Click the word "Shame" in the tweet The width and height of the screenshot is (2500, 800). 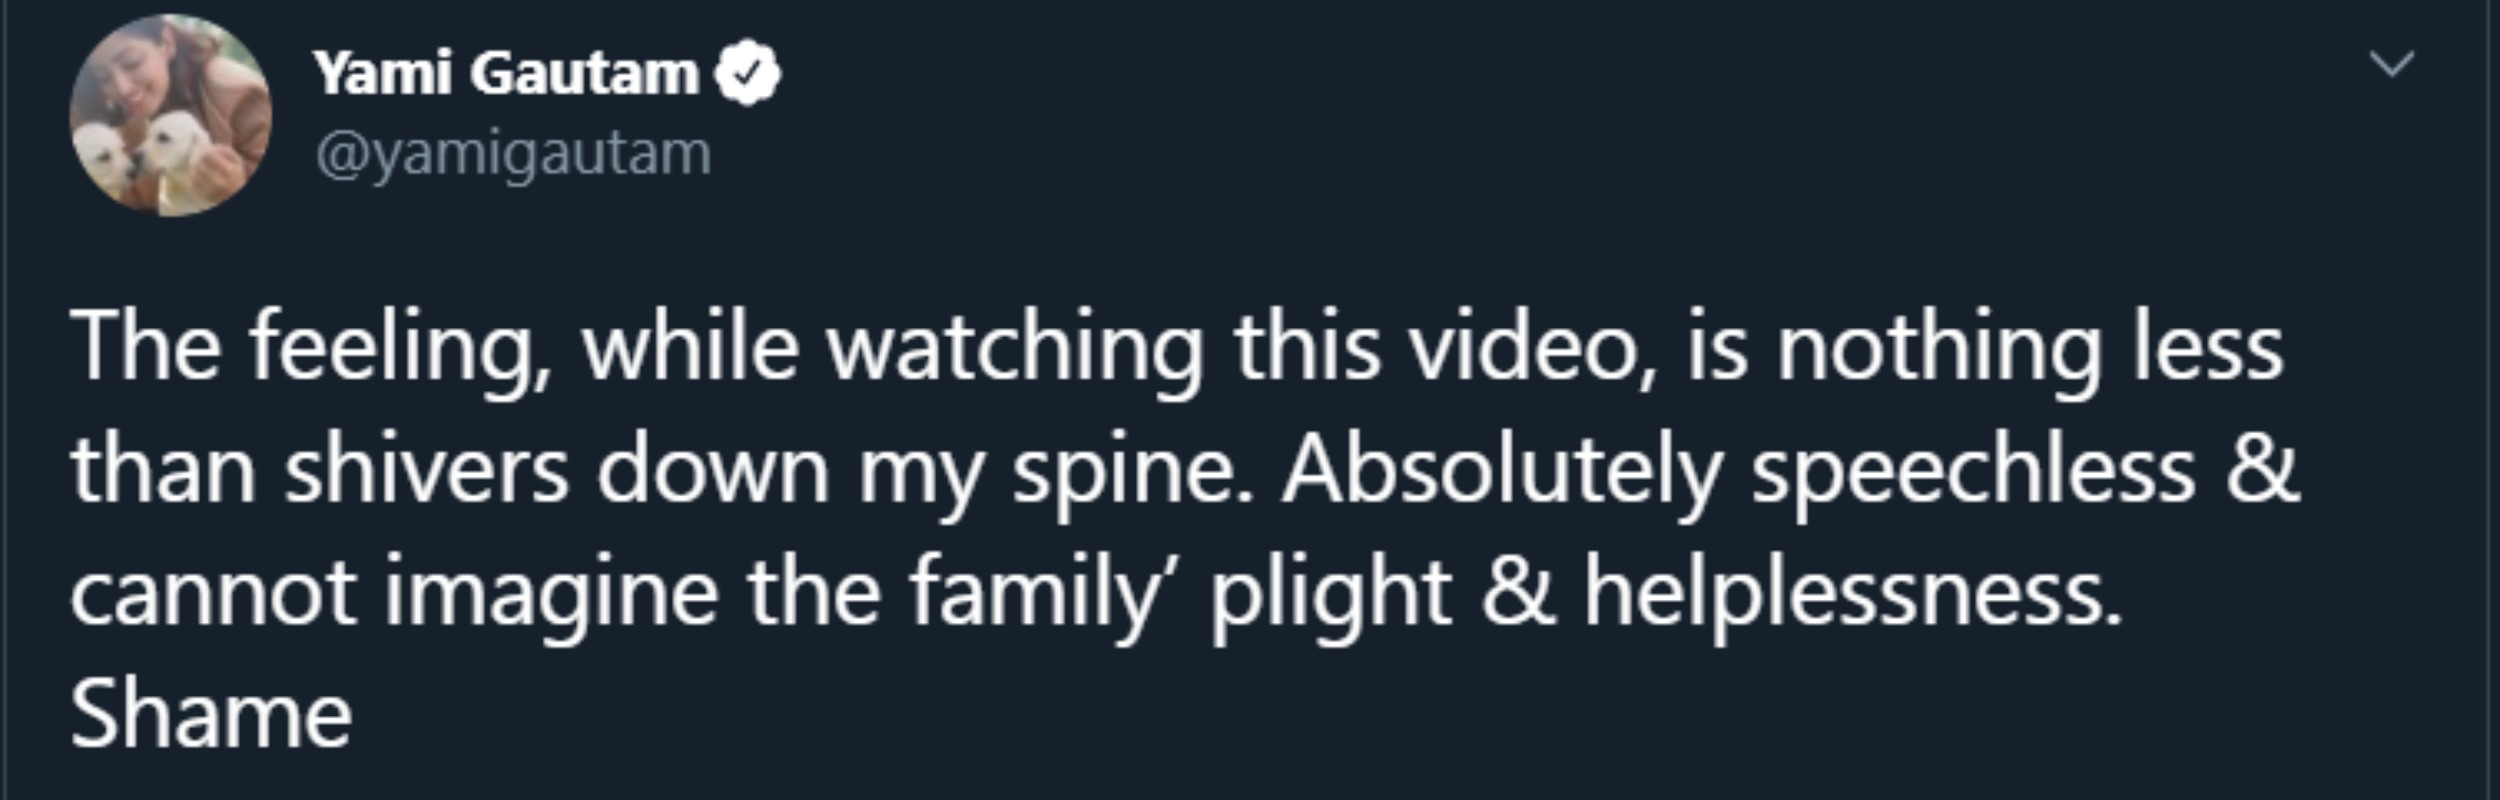click(211, 715)
